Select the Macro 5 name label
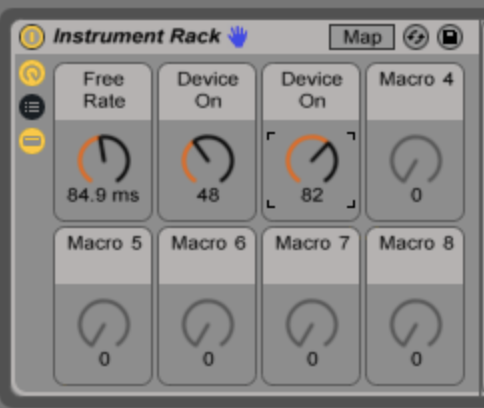The width and height of the screenshot is (484, 408). coord(105,243)
